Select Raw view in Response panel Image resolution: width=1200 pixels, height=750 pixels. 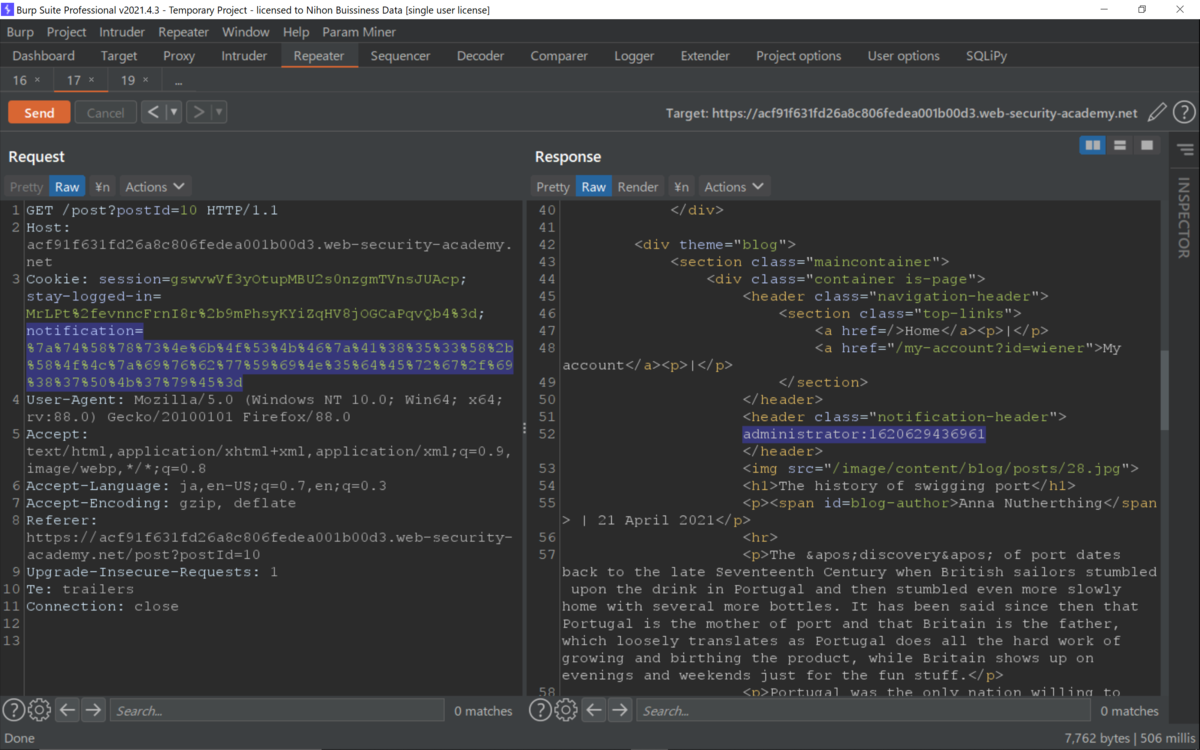(594, 187)
